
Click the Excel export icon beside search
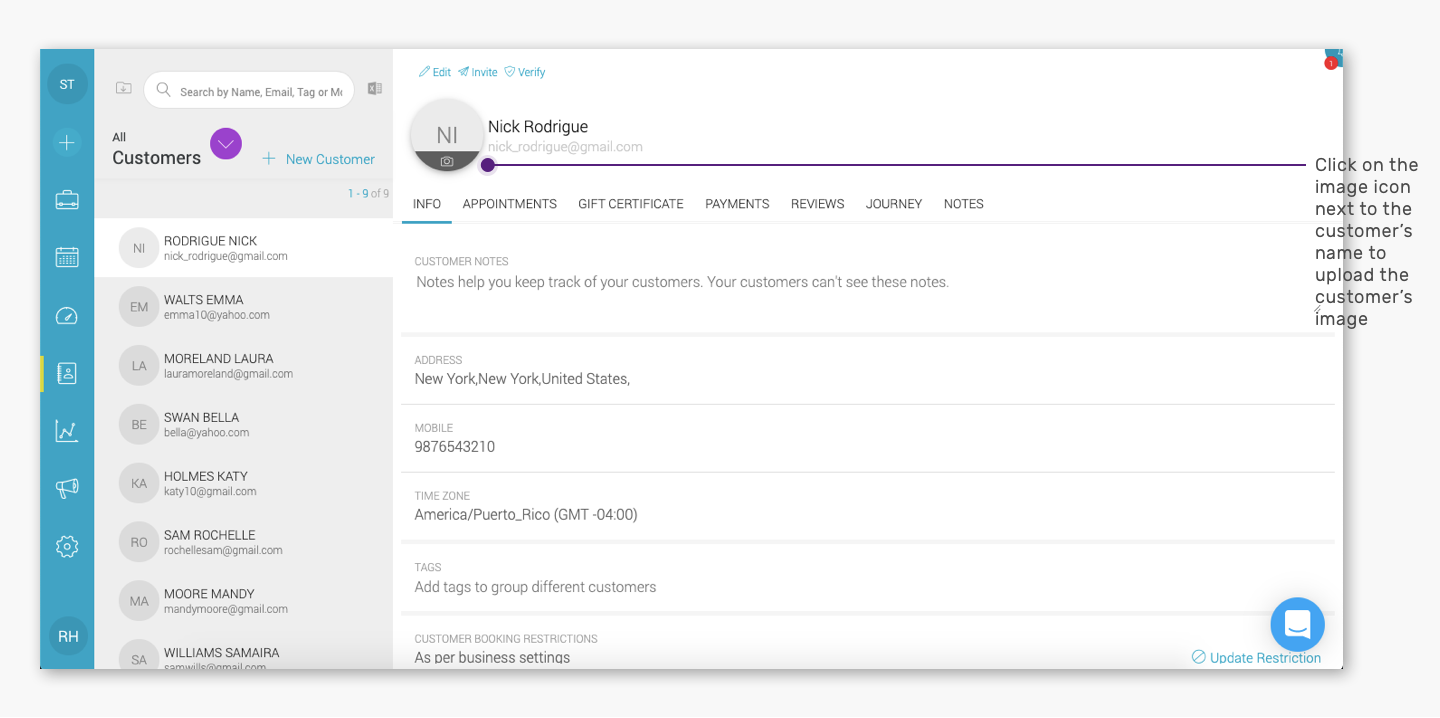point(375,88)
